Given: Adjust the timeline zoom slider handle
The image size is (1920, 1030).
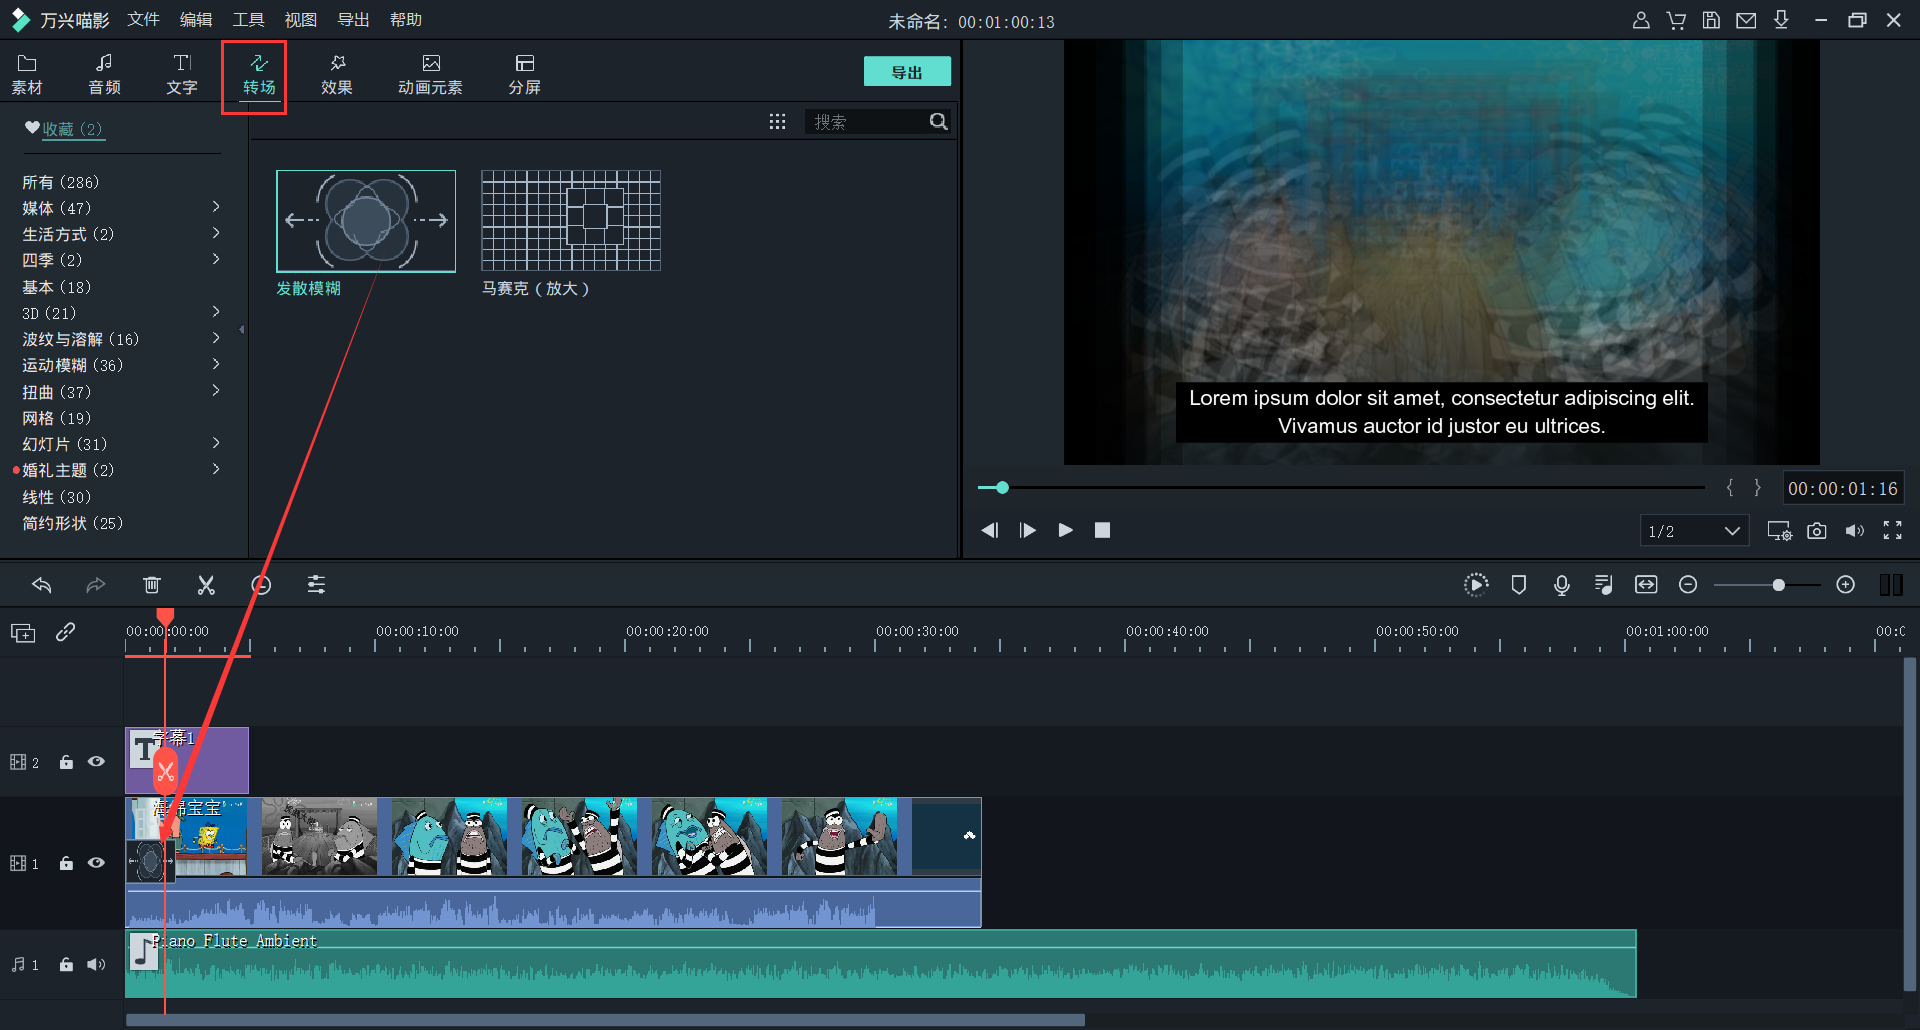Looking at the screenshot, I should tap(1778, 585).
